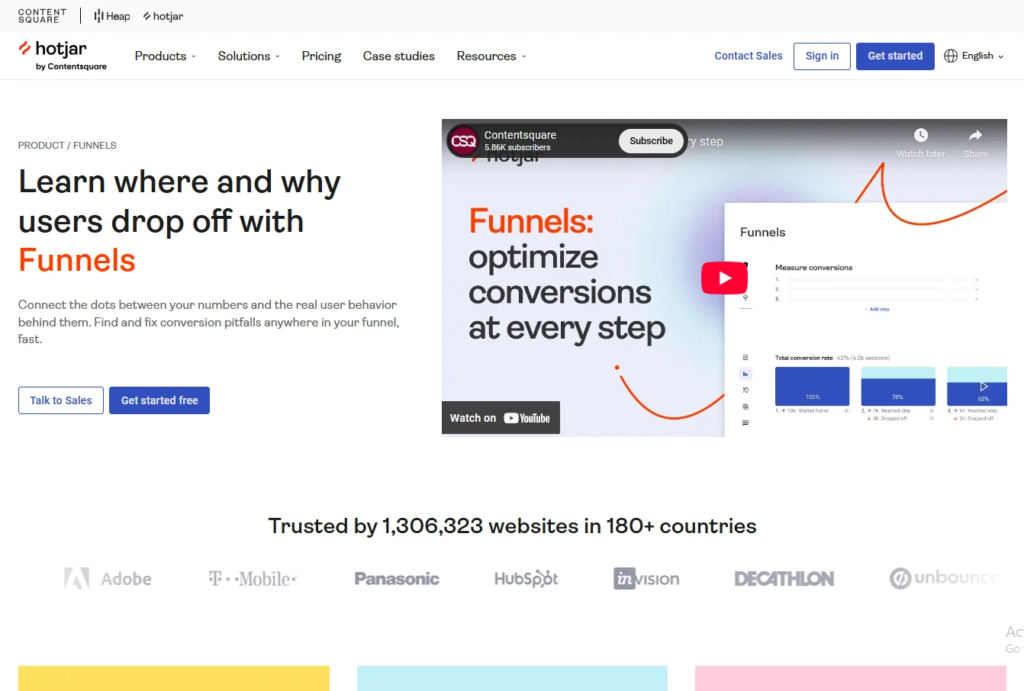Click the Unbounce logo
This screenshot has width=1024, height=691.
click(x=944, y=578)
